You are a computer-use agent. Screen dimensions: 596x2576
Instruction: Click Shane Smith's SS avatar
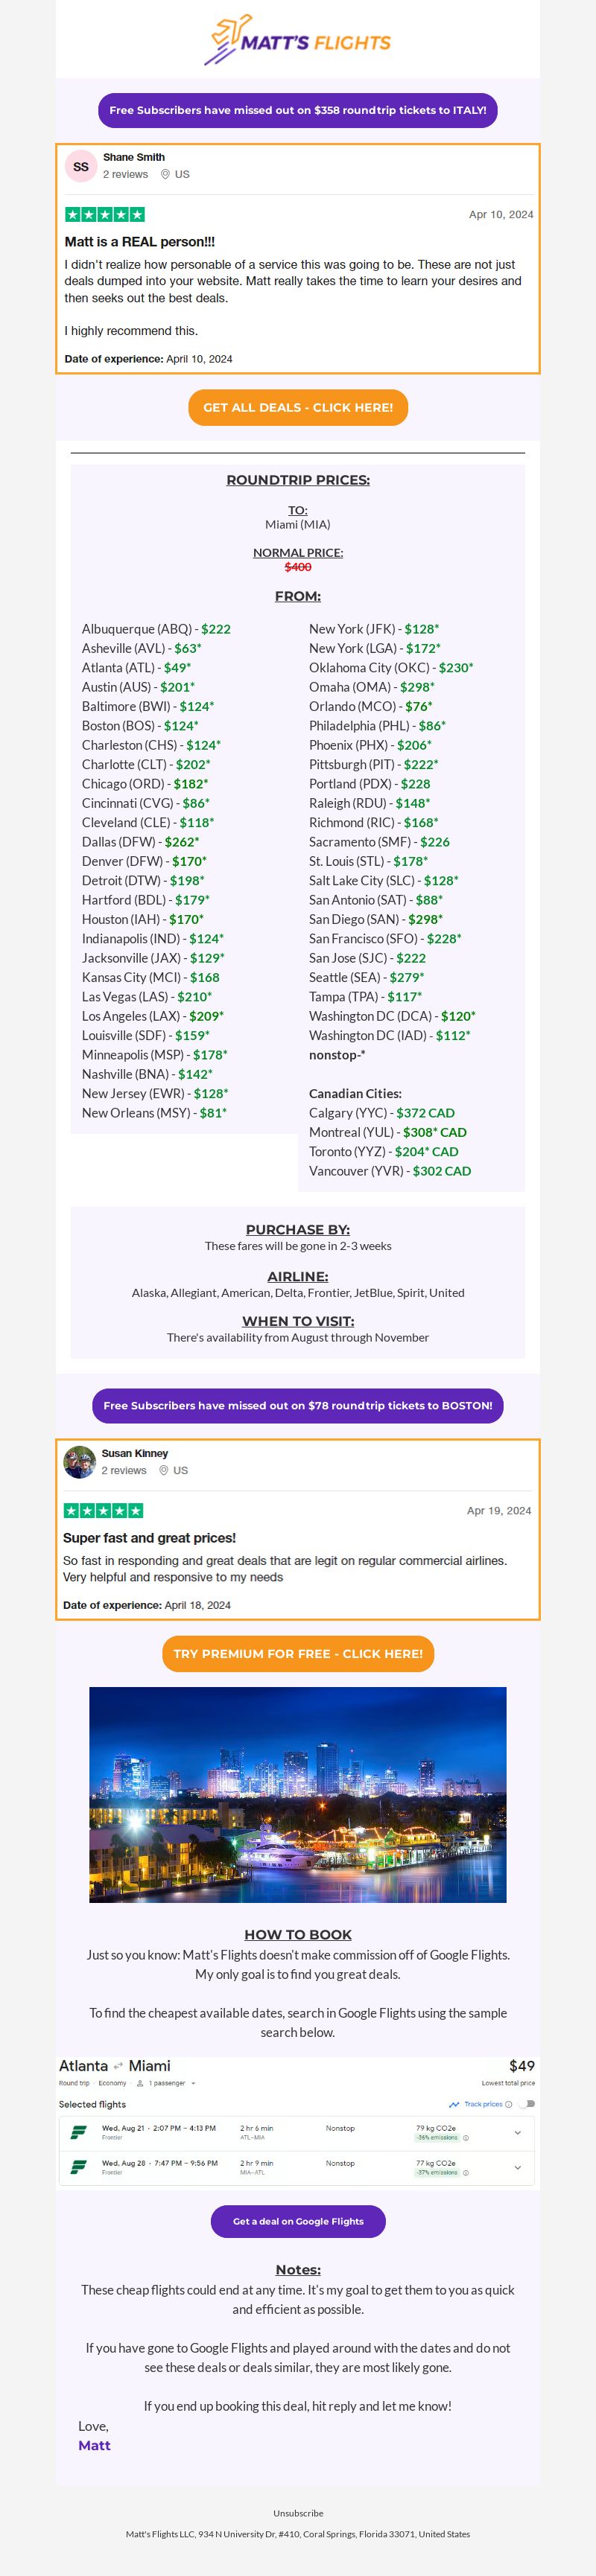click(x=81, y=166)
